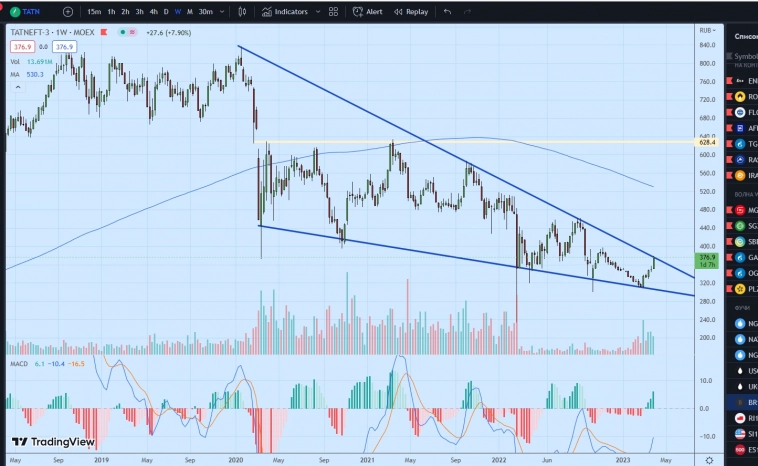Click the 628.4 horizontal line price label

707,142
